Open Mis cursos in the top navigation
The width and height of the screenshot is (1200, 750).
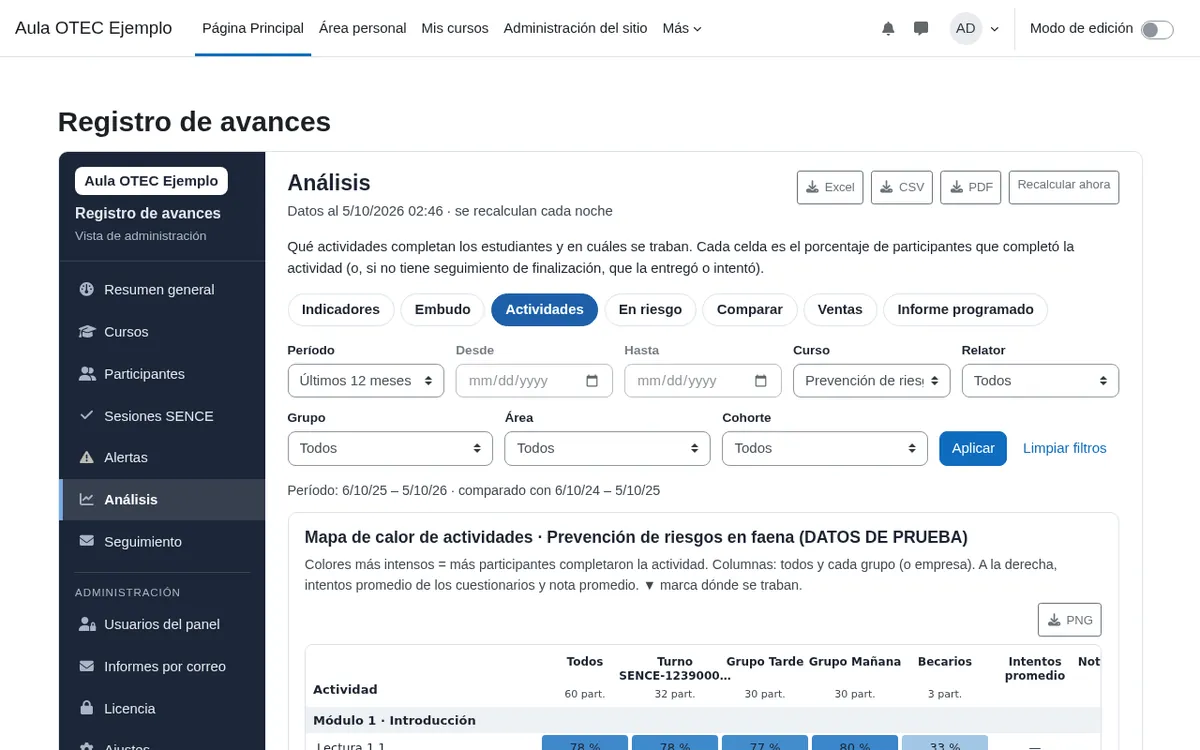(455, 28)
